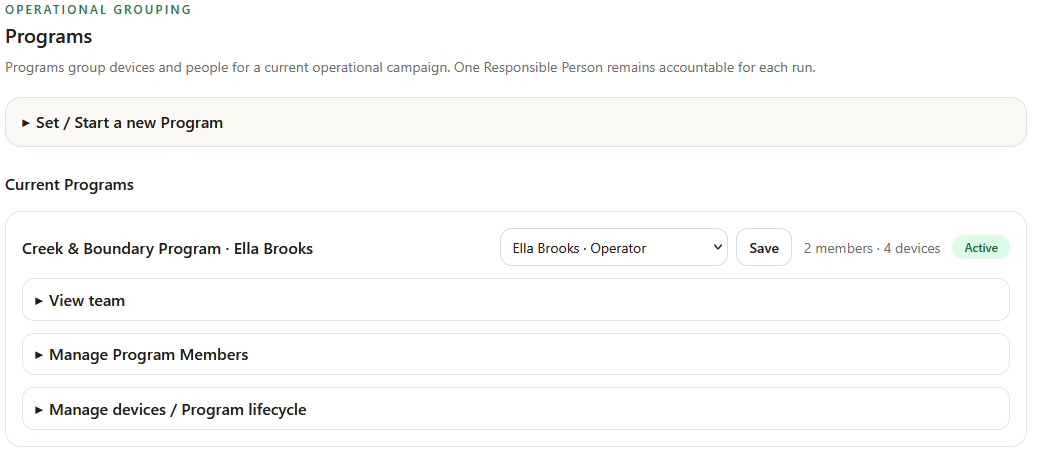Open the Manage Program Members section

(x=515, y=354)
